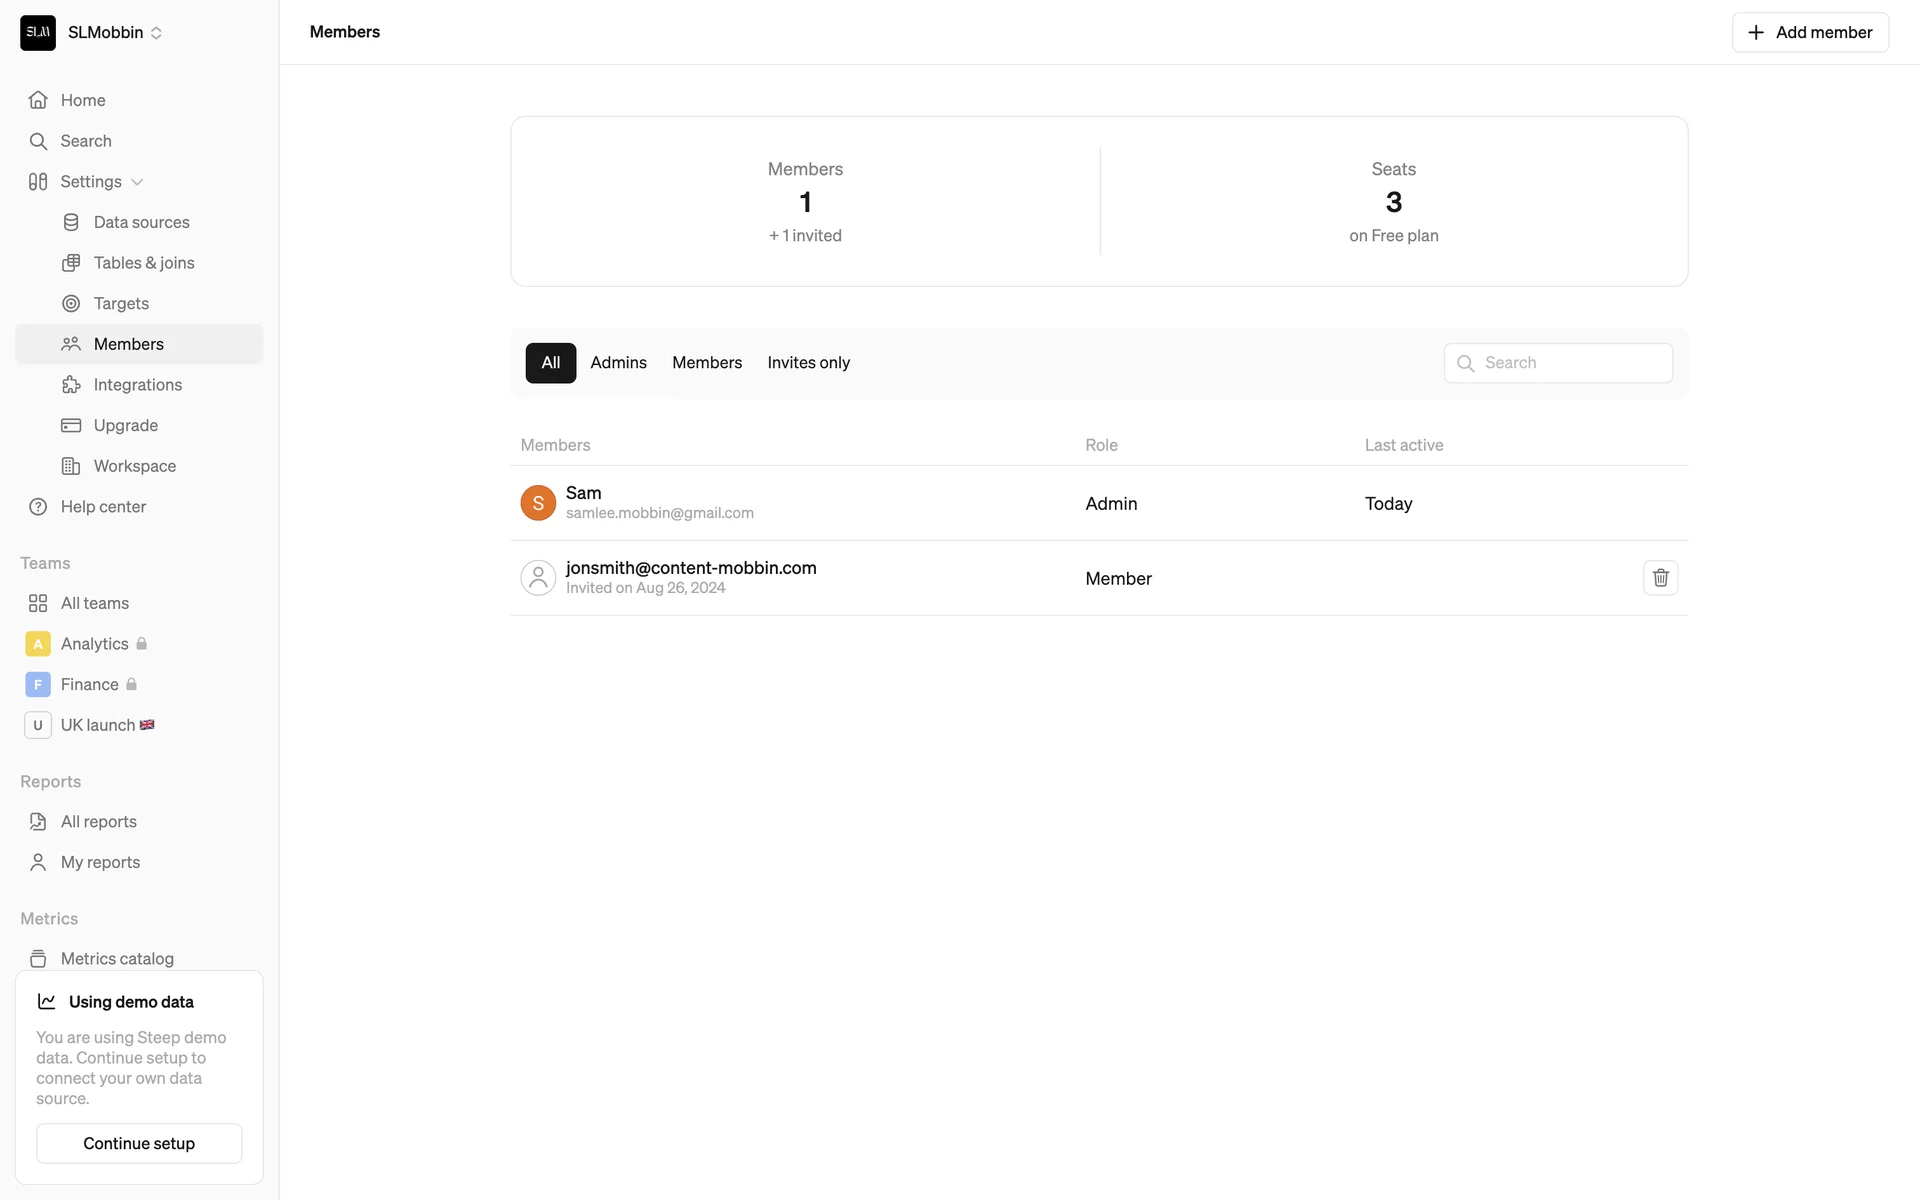Open the Metrics catalog
This screenshot has width=1920, height=1200.
click(x=117, y=958)
